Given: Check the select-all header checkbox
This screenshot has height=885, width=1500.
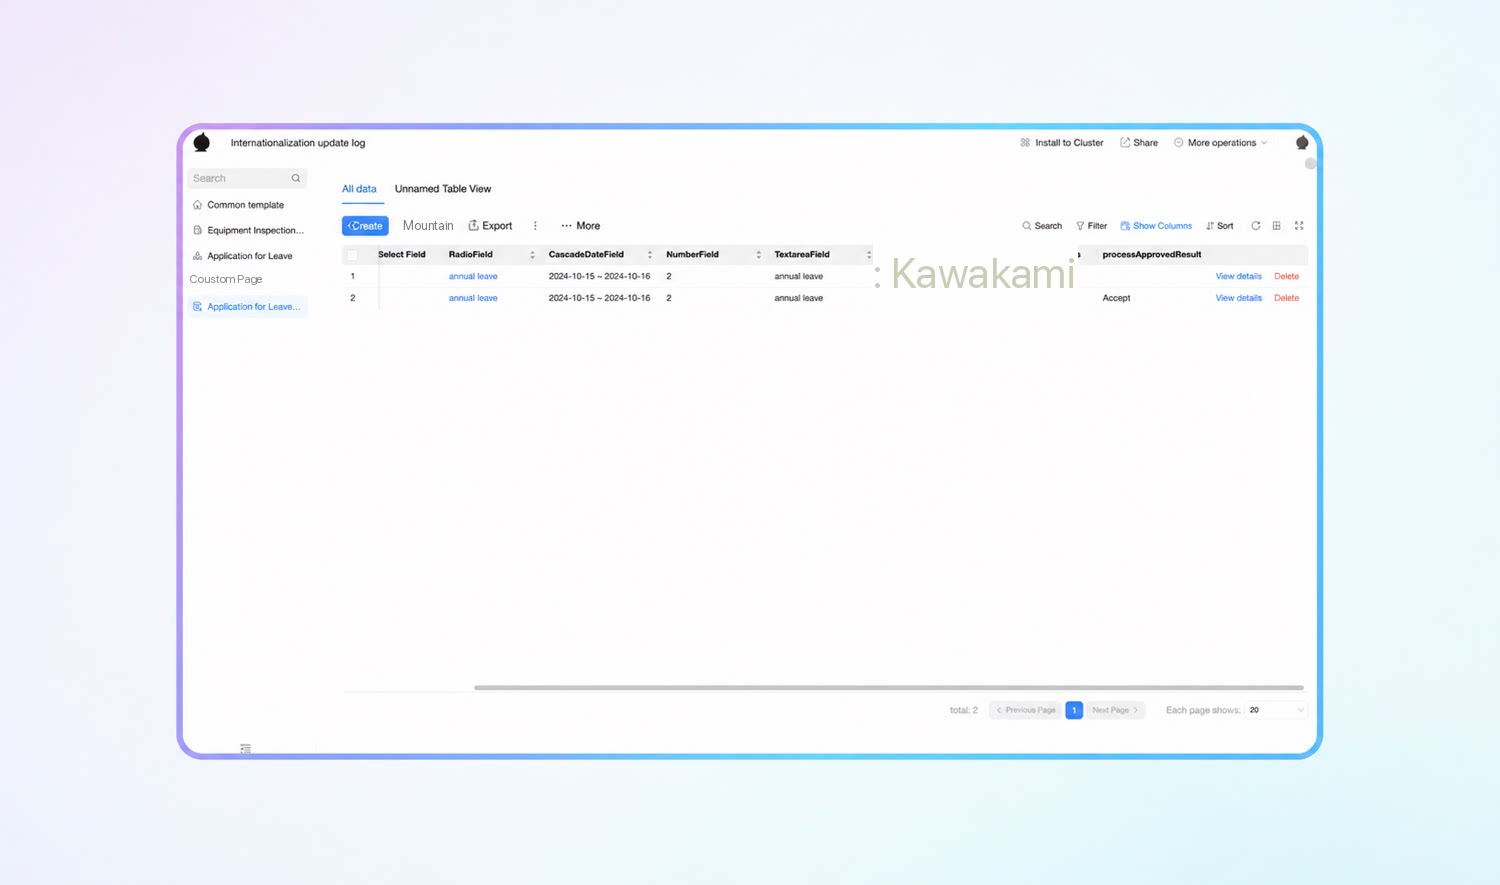Looking at the screenshot, I should [x=352, y=255].
